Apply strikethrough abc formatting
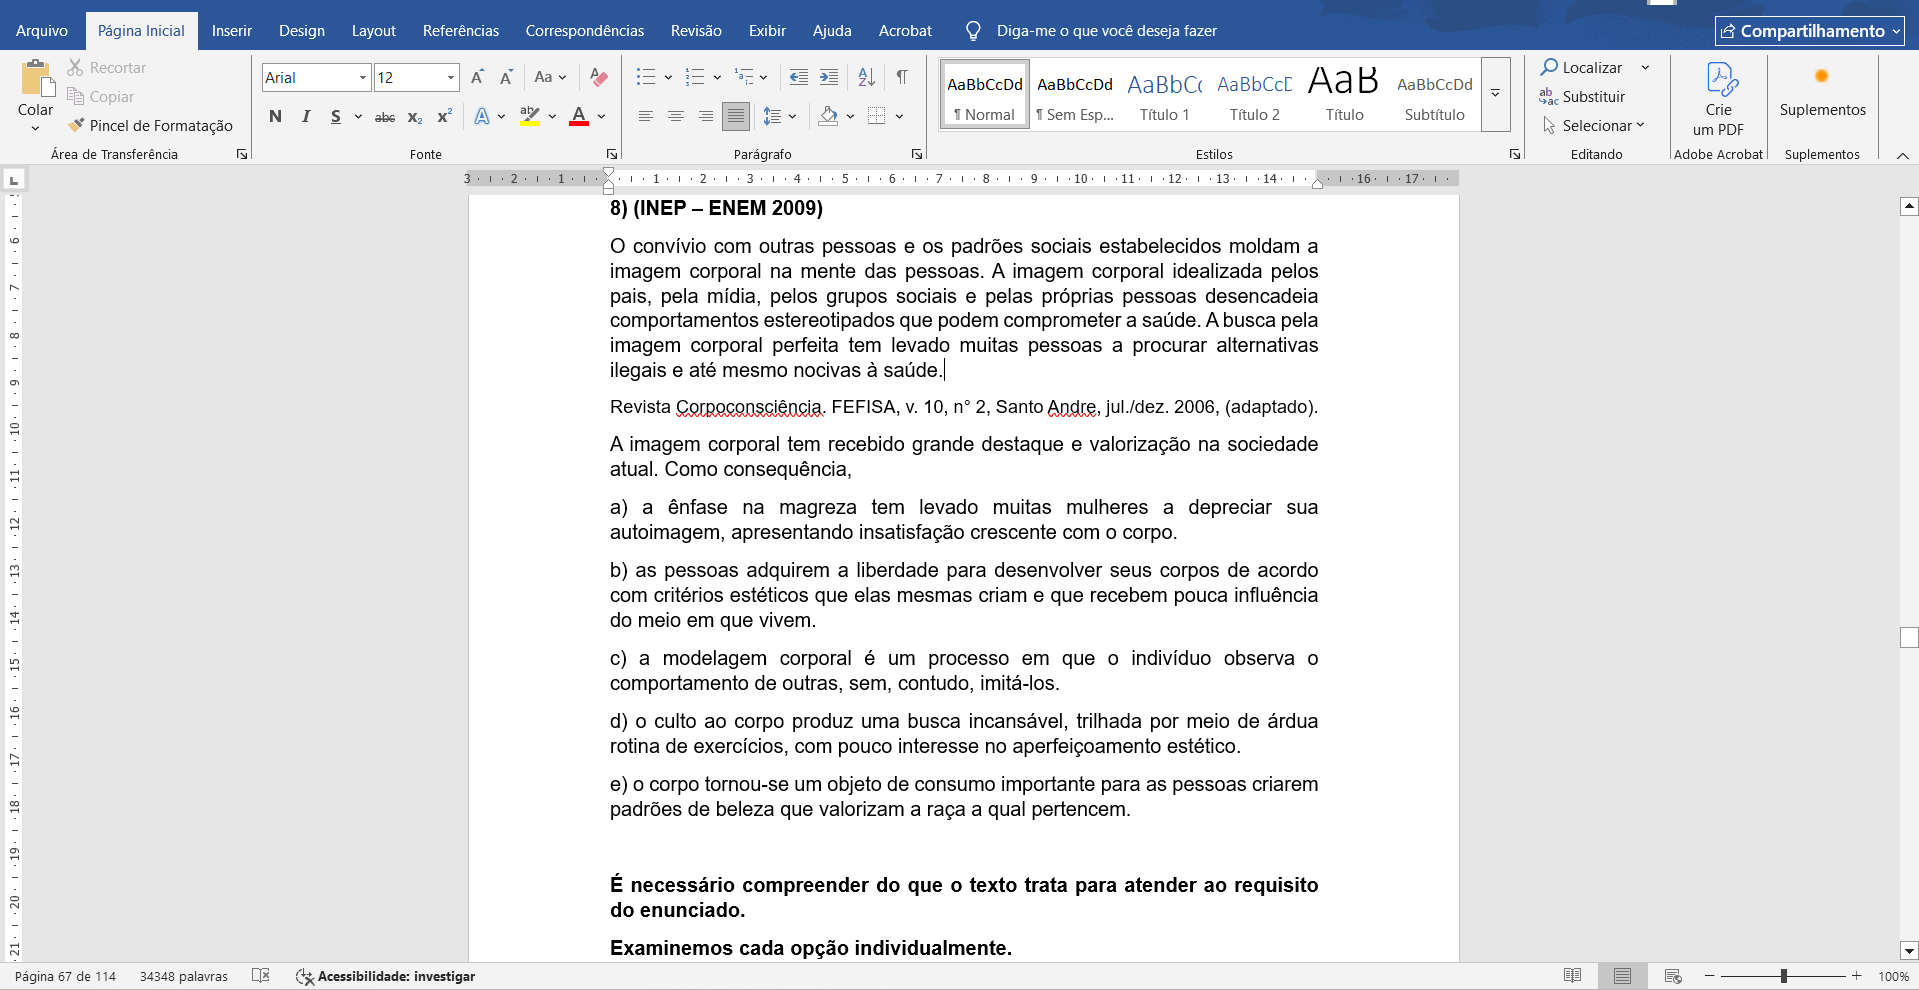Screen dimensions: 1919x990 385,117
